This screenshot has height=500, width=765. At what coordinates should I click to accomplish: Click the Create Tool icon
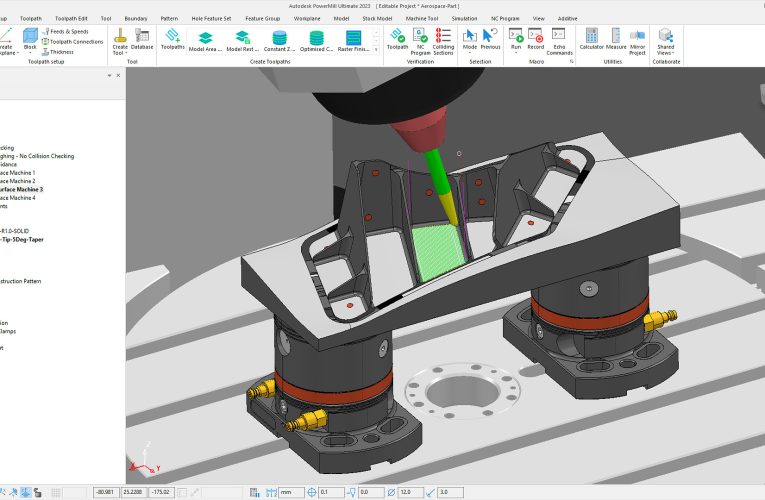click(120, 35)
